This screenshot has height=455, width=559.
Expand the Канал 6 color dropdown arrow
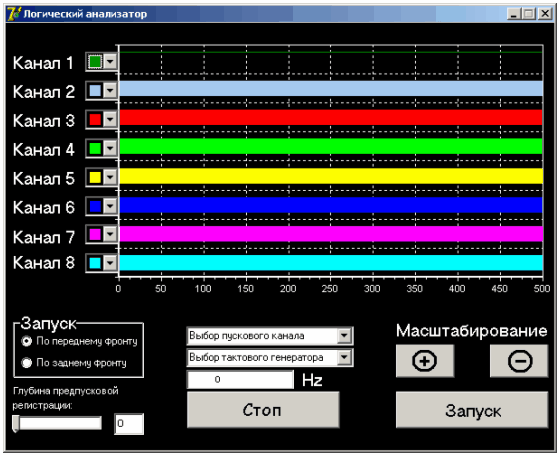pos(110,206)
